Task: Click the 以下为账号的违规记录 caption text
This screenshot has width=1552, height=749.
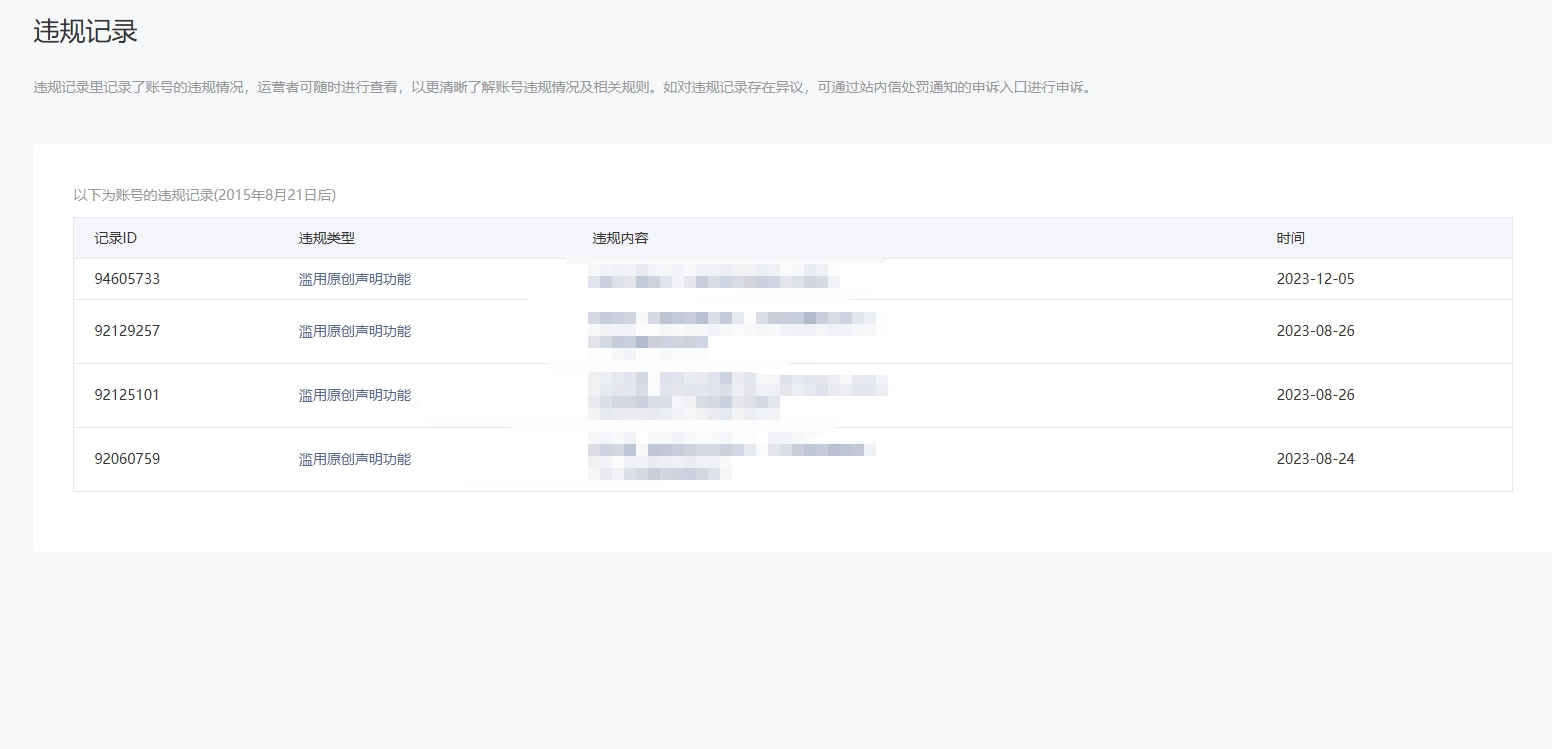Action: pyautogui.click(x=204, y=195)
